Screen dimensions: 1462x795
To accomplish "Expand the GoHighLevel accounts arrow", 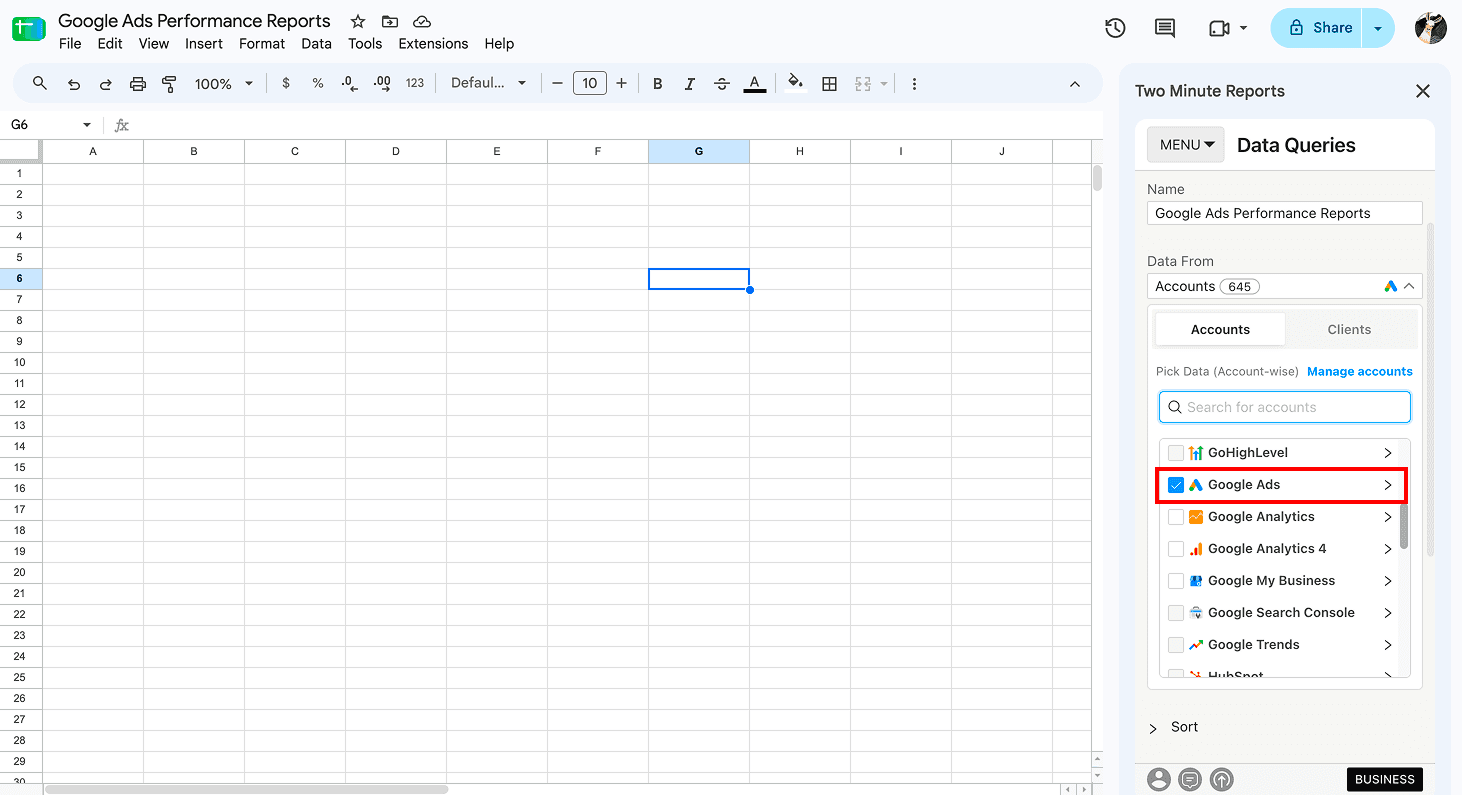I will pos(1388,453).
